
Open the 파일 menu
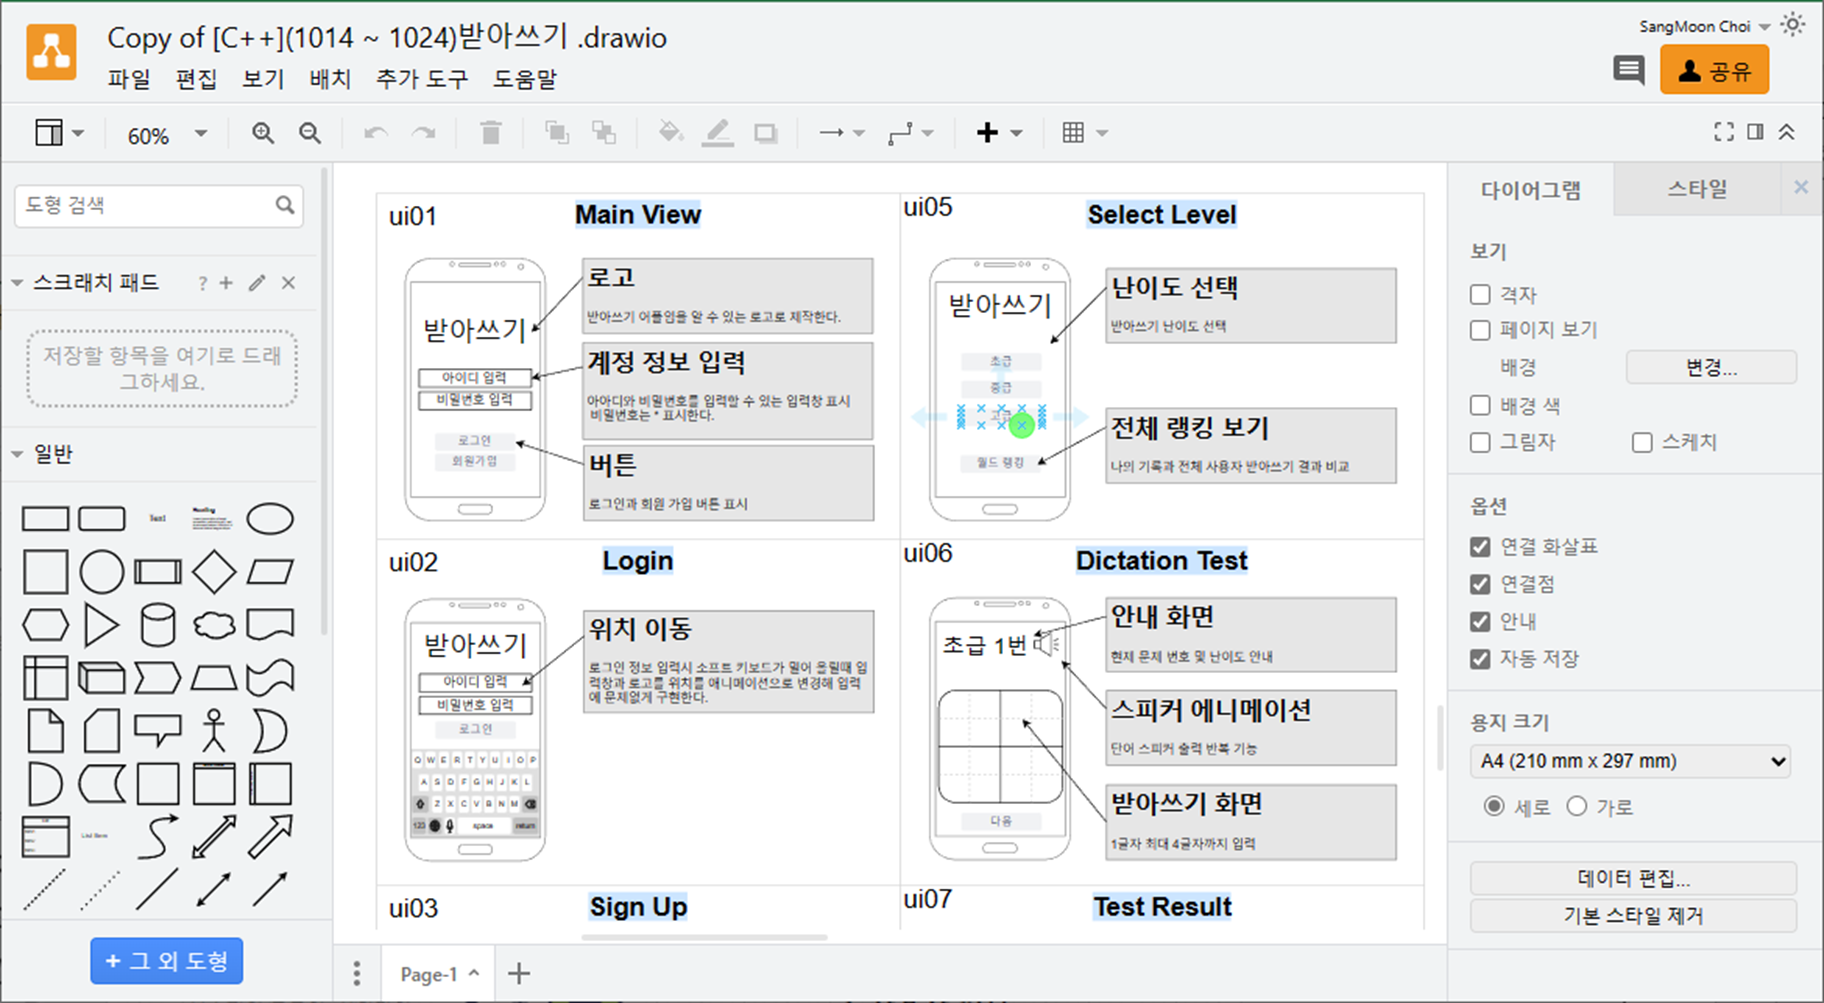(x=129, y=79)
